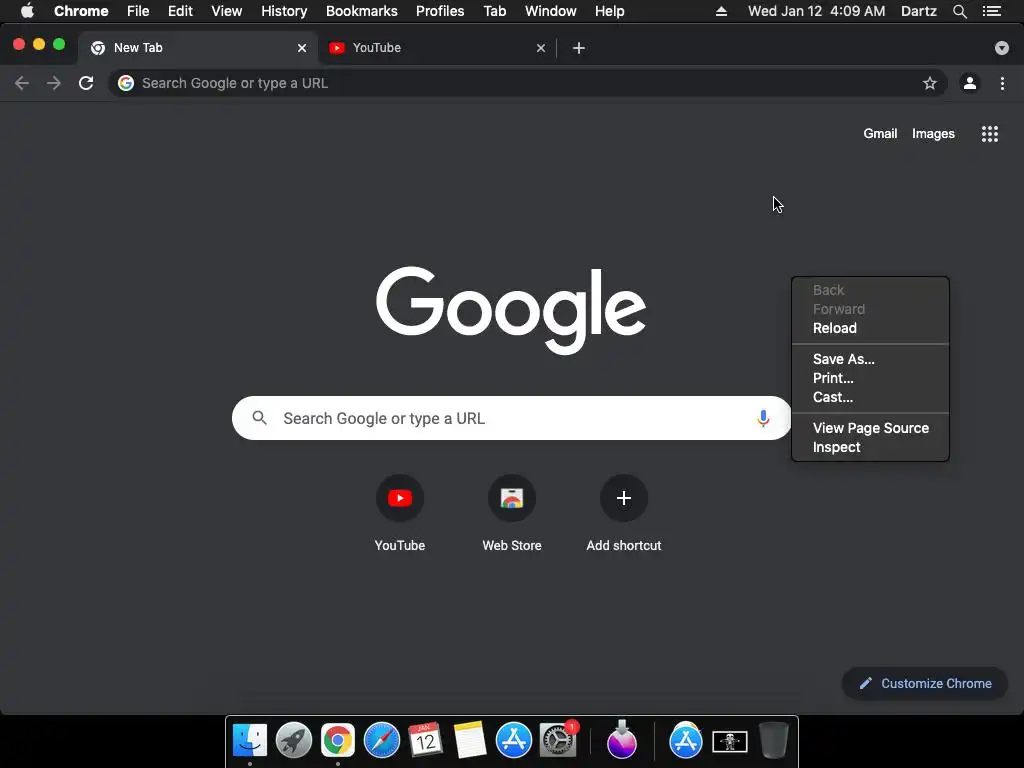The width and height of the screenshot is (1024, 768).
Task: Open Calendar from the Dock
Action: pyautogui.click(x=425, y=741)
